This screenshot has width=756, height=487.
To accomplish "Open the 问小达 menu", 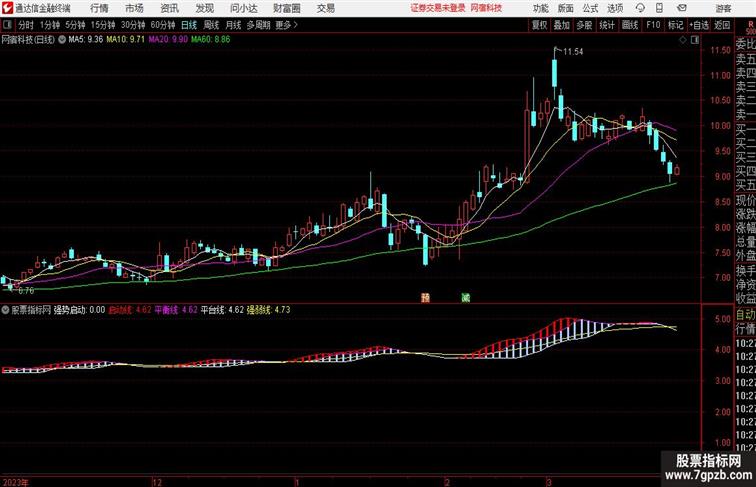I will (243, 8).
